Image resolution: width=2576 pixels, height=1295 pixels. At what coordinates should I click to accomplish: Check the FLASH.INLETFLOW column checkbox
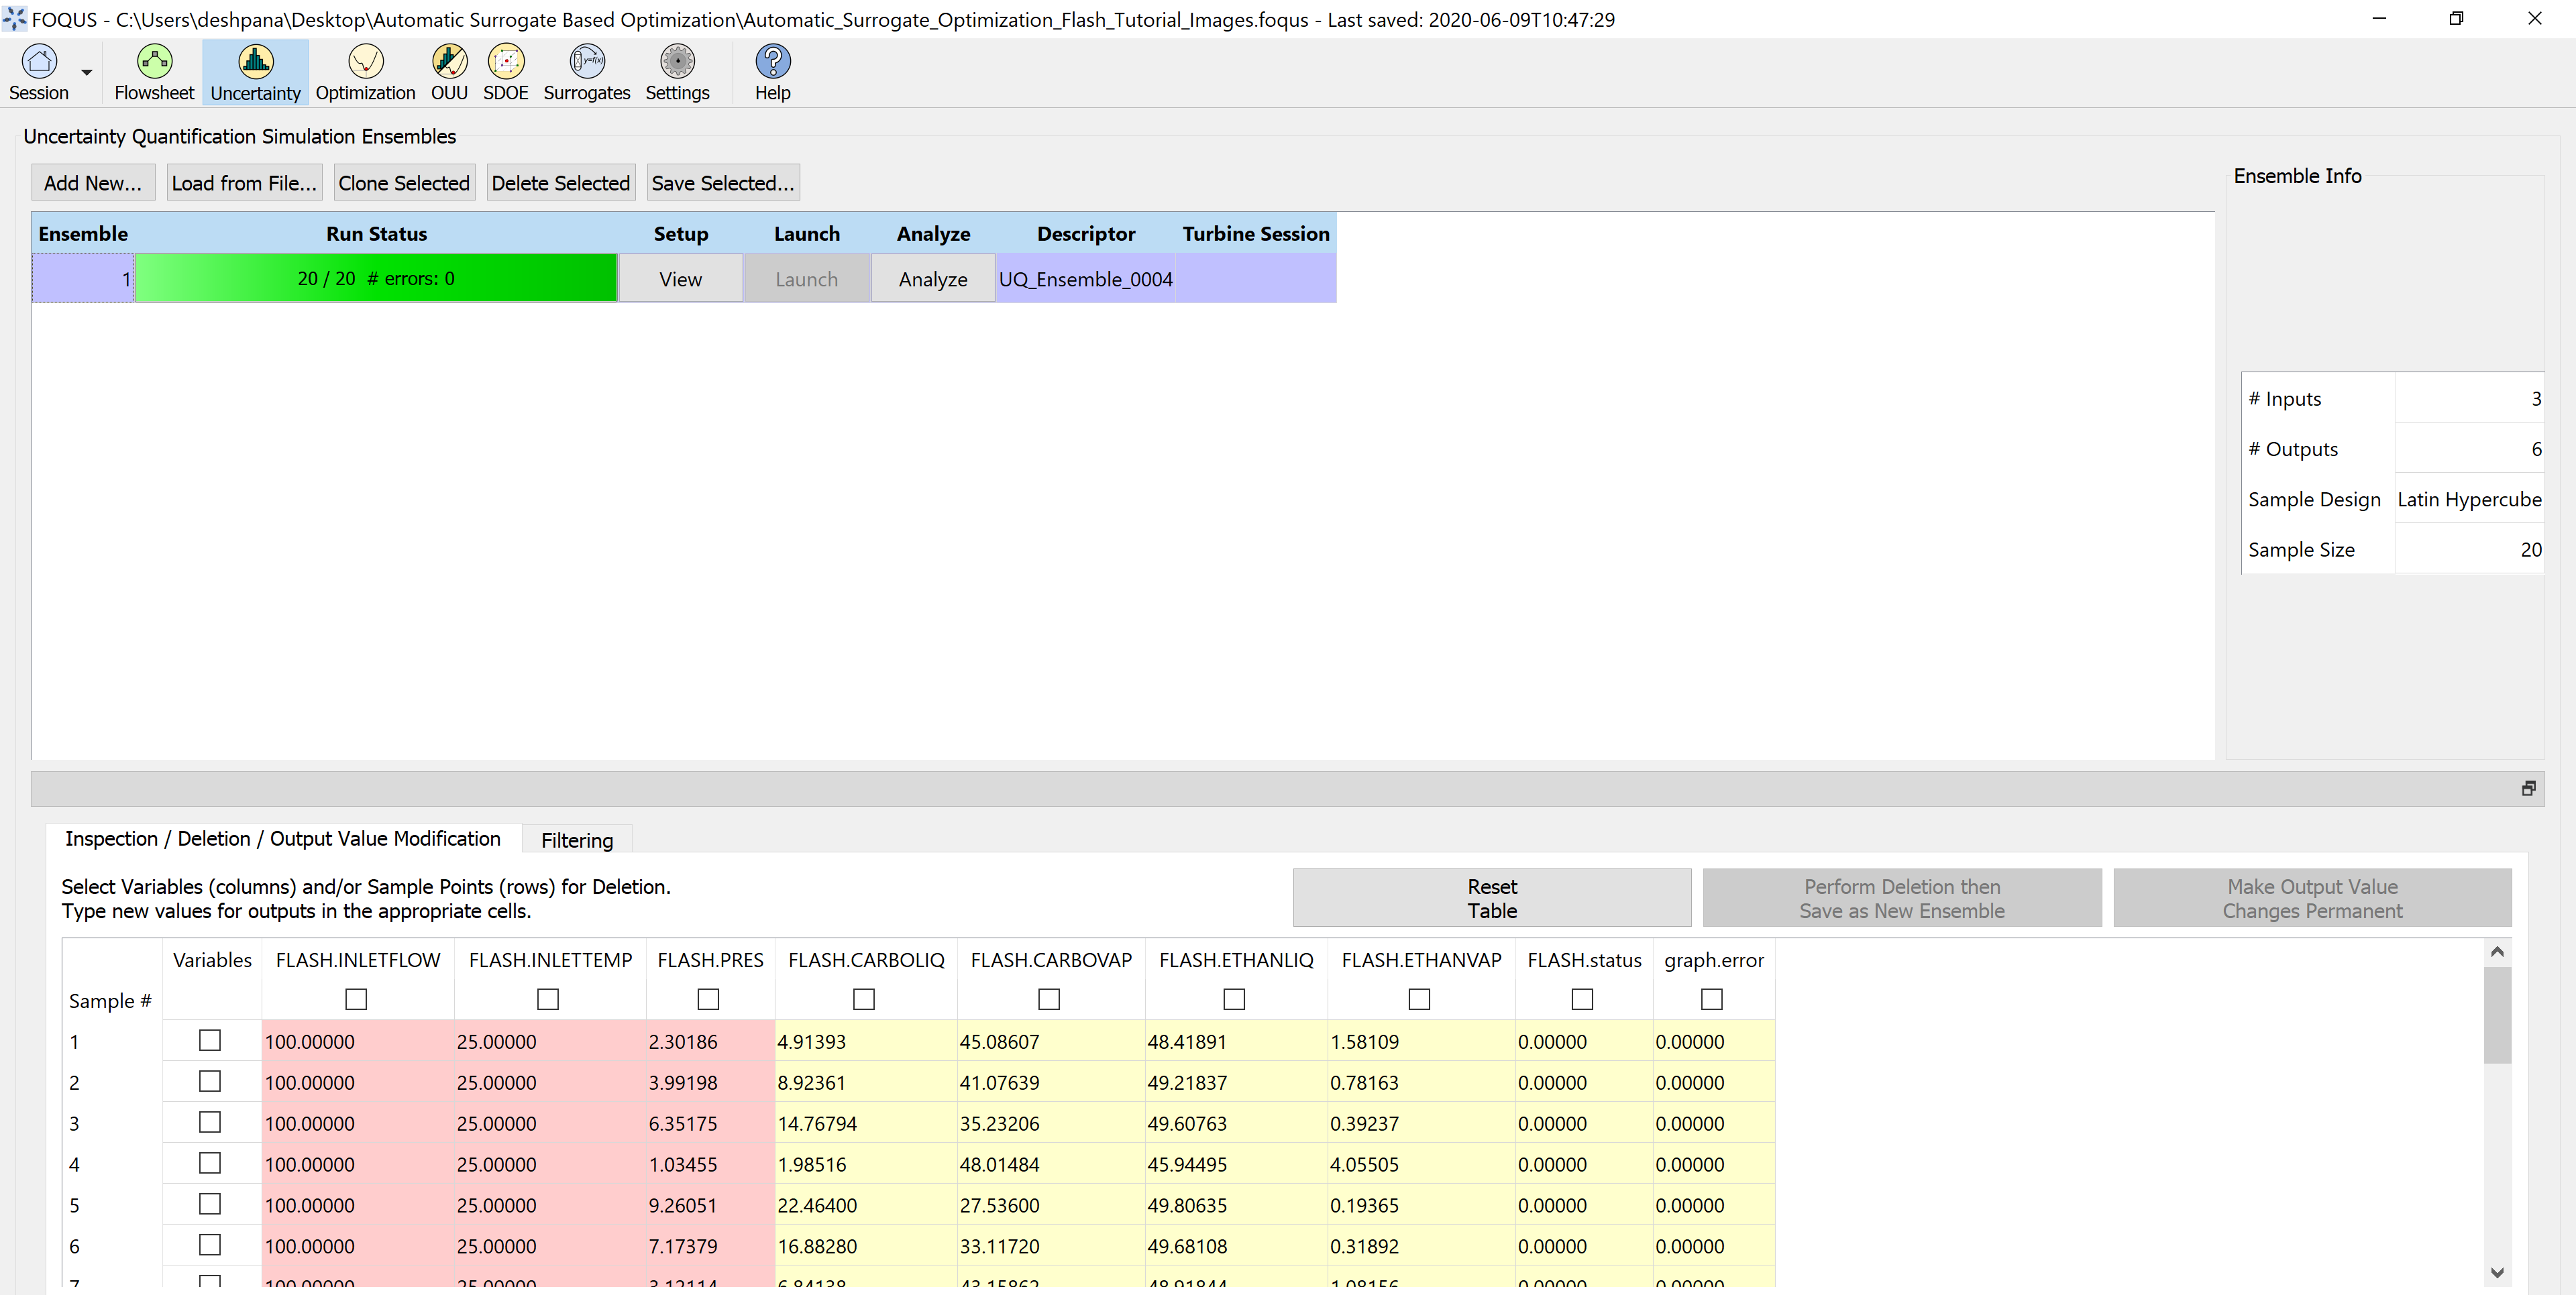pyautogui.click(x=356, y=999)
